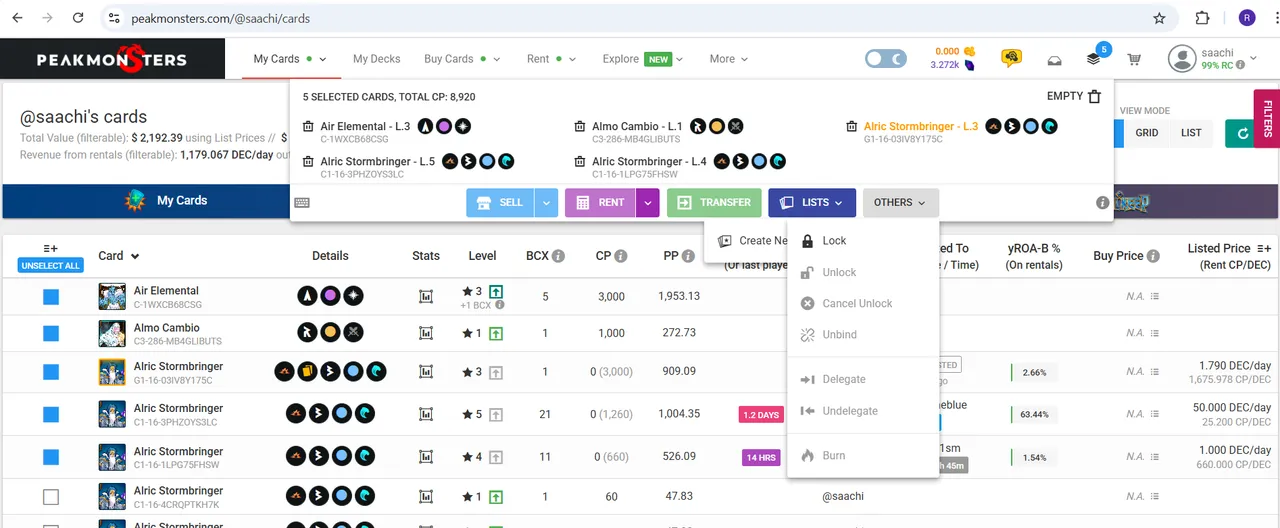Remove Alric Stormbringer L.5 via trash icon
This screenshot has width=1280, height=528.
(308, 162)
